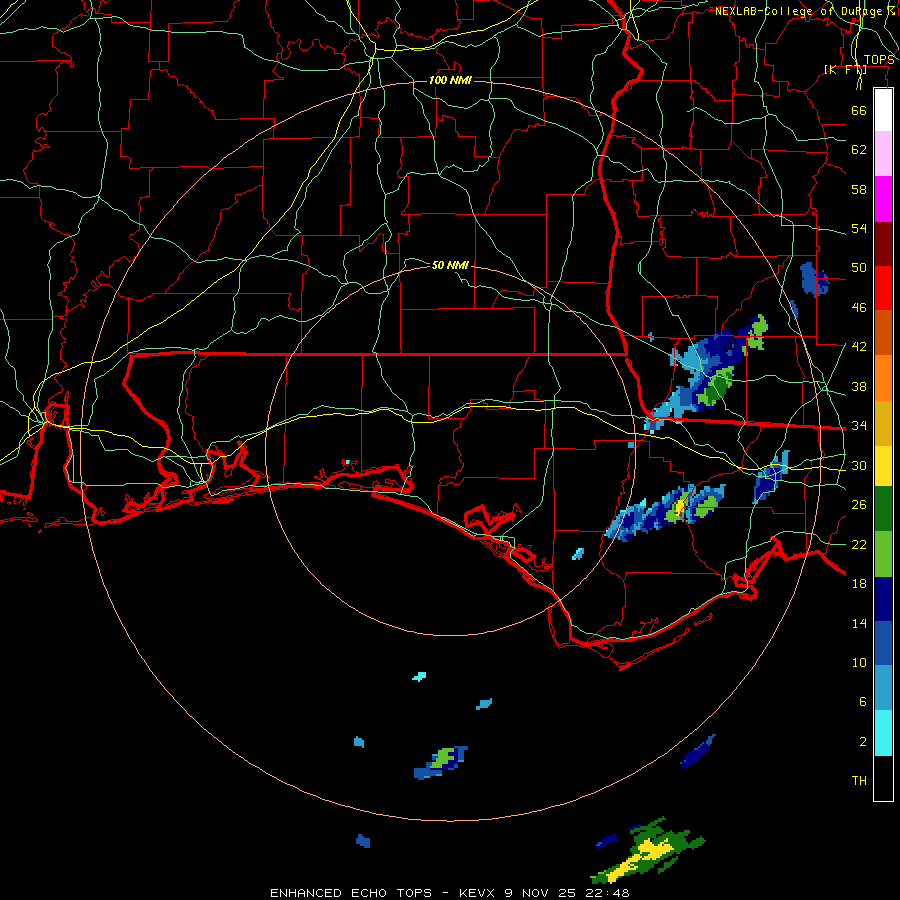This screenshot has height=900, width=900.
Task: Click the "42" legend value
Action: click(859, 347)
